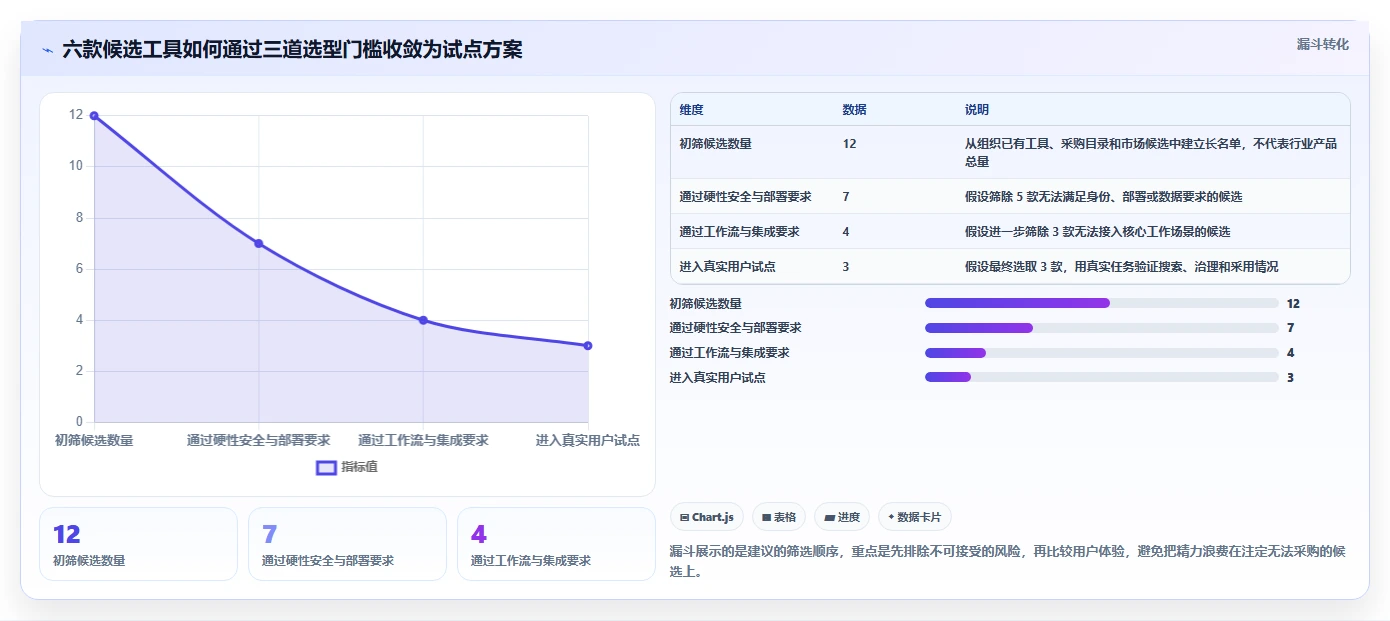Select the 数据卡片 chip
Screen dimensions: 1390x621
(x=915, y=517)
